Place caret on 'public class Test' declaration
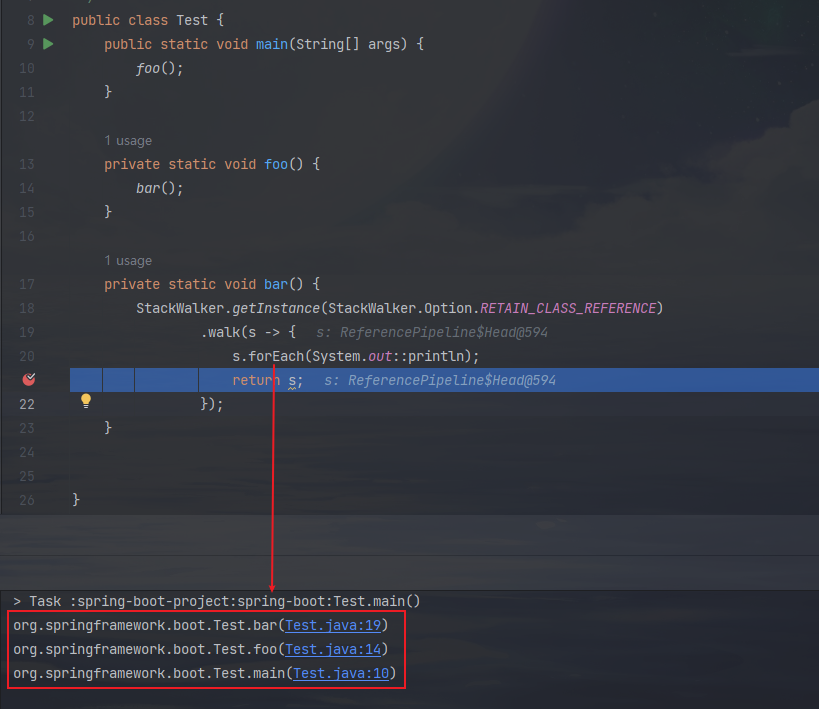The image size is (819, 709). (x=140, y=20)
